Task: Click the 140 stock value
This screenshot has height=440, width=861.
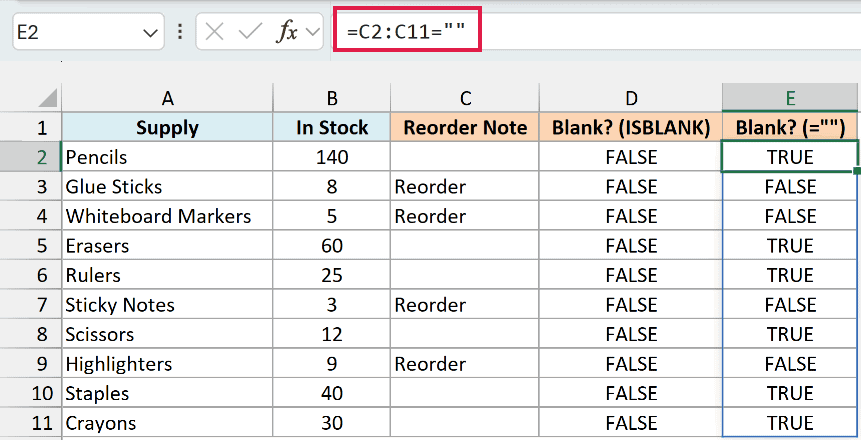Action: pyautogui.click(x=332, y=157)
